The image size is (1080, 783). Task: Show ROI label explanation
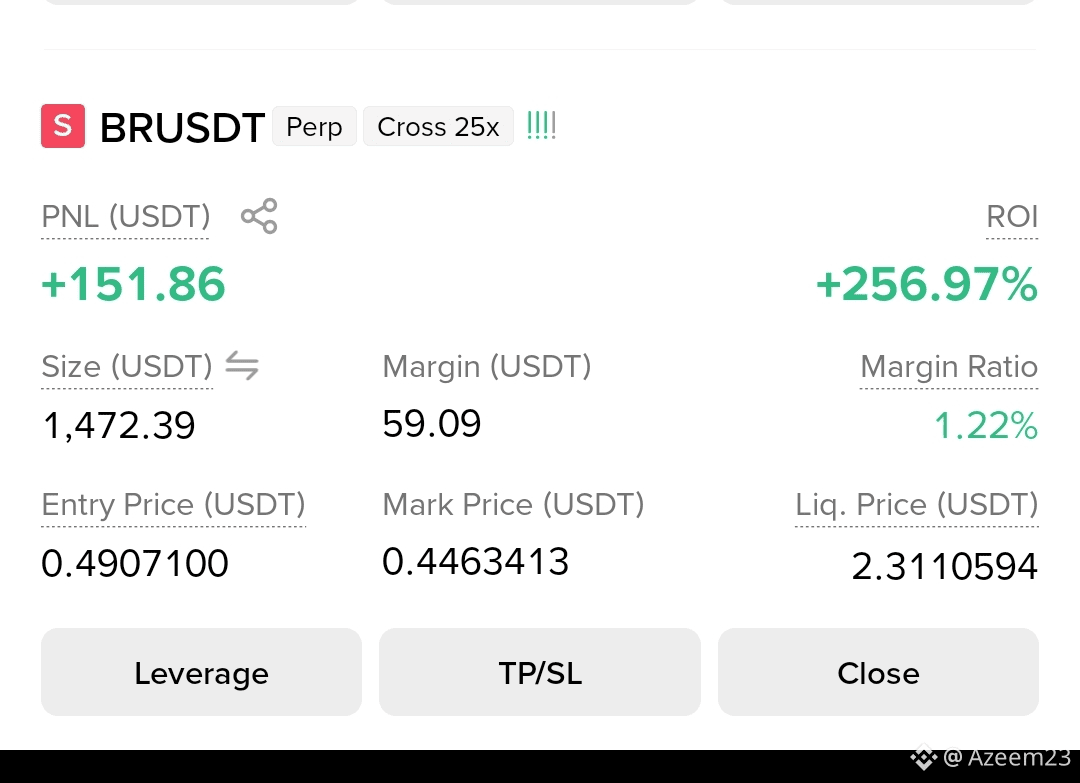coord(1012,217)
